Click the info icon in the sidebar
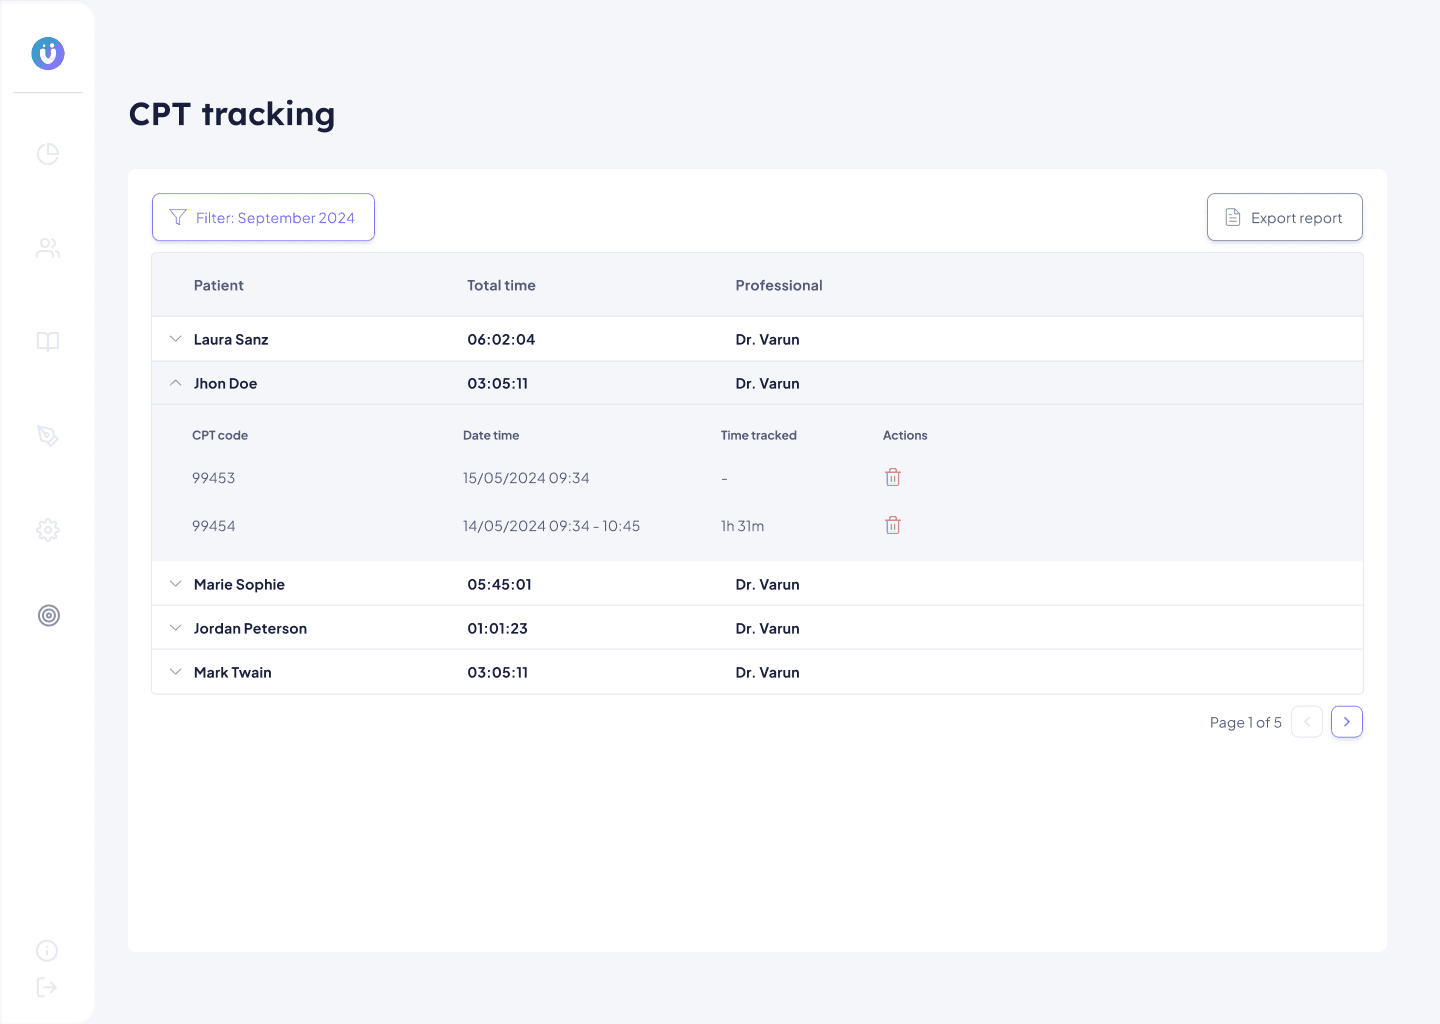This screenshot has height=1024, width=1440. 47,951
